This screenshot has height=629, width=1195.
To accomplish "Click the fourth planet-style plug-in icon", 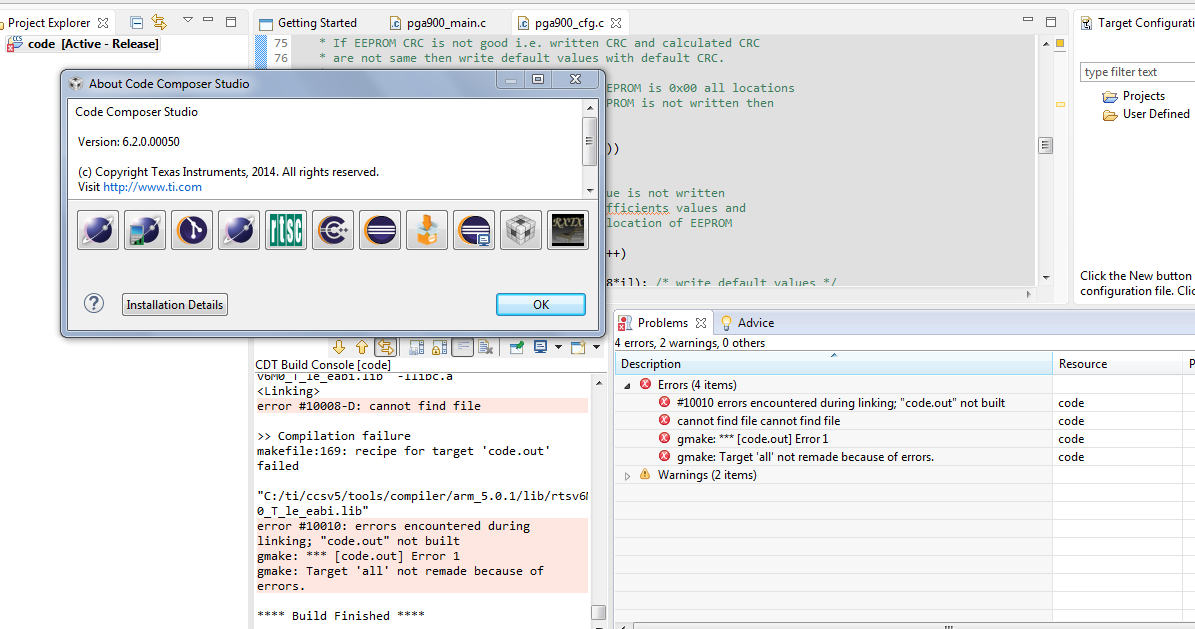I will click(239, 230).
